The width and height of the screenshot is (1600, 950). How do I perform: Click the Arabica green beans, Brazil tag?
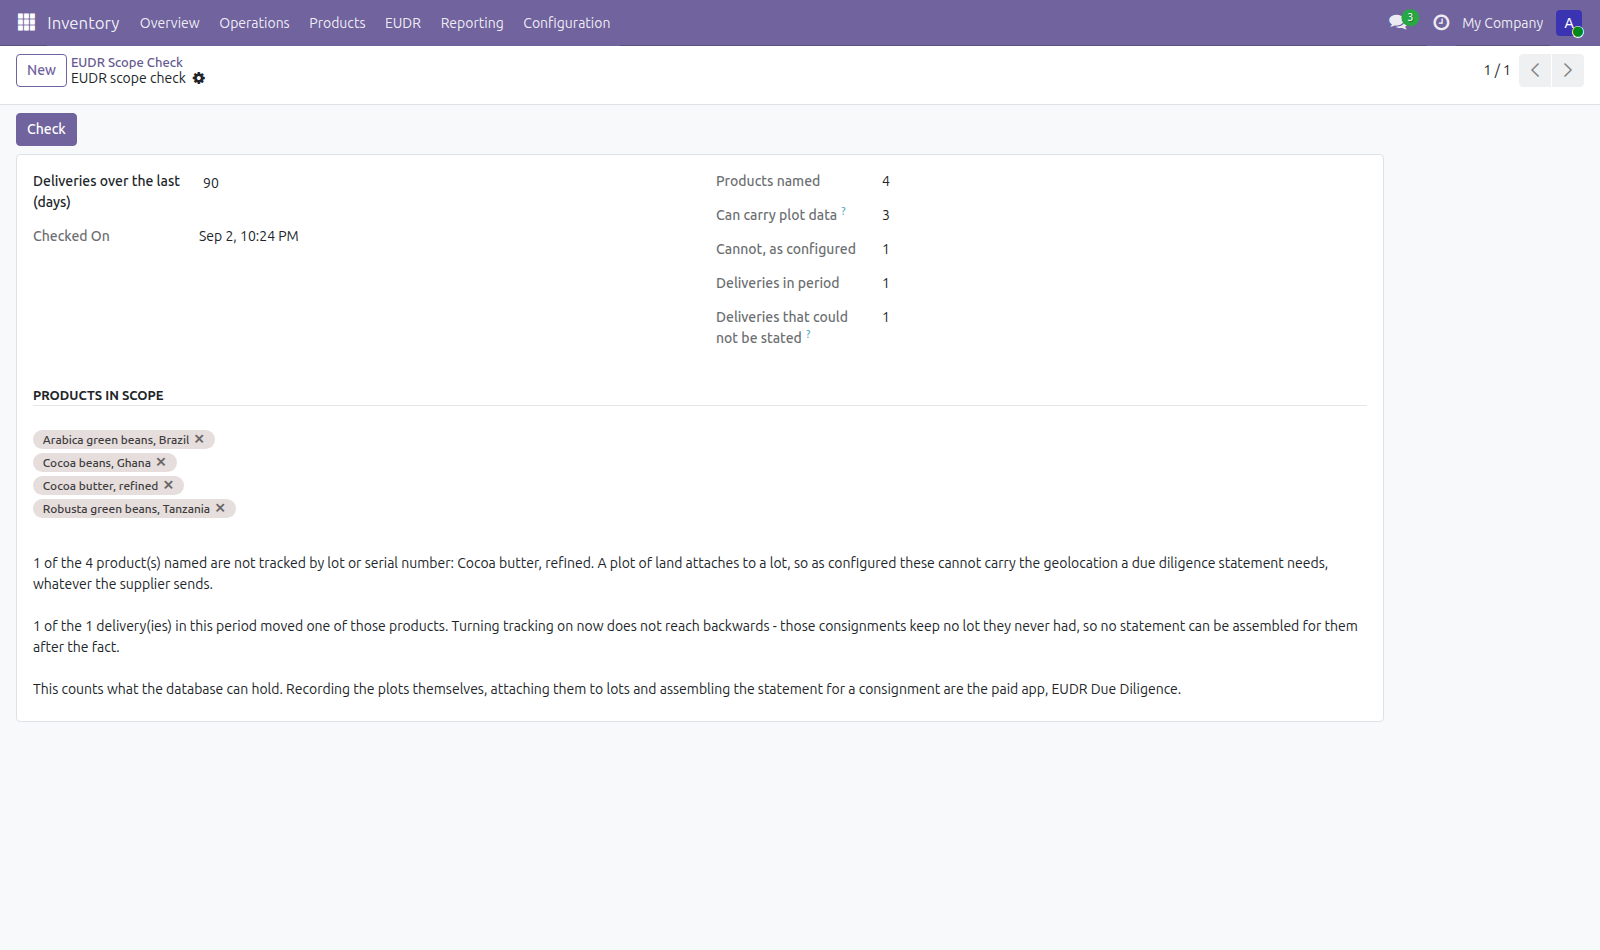click(116, 440)
